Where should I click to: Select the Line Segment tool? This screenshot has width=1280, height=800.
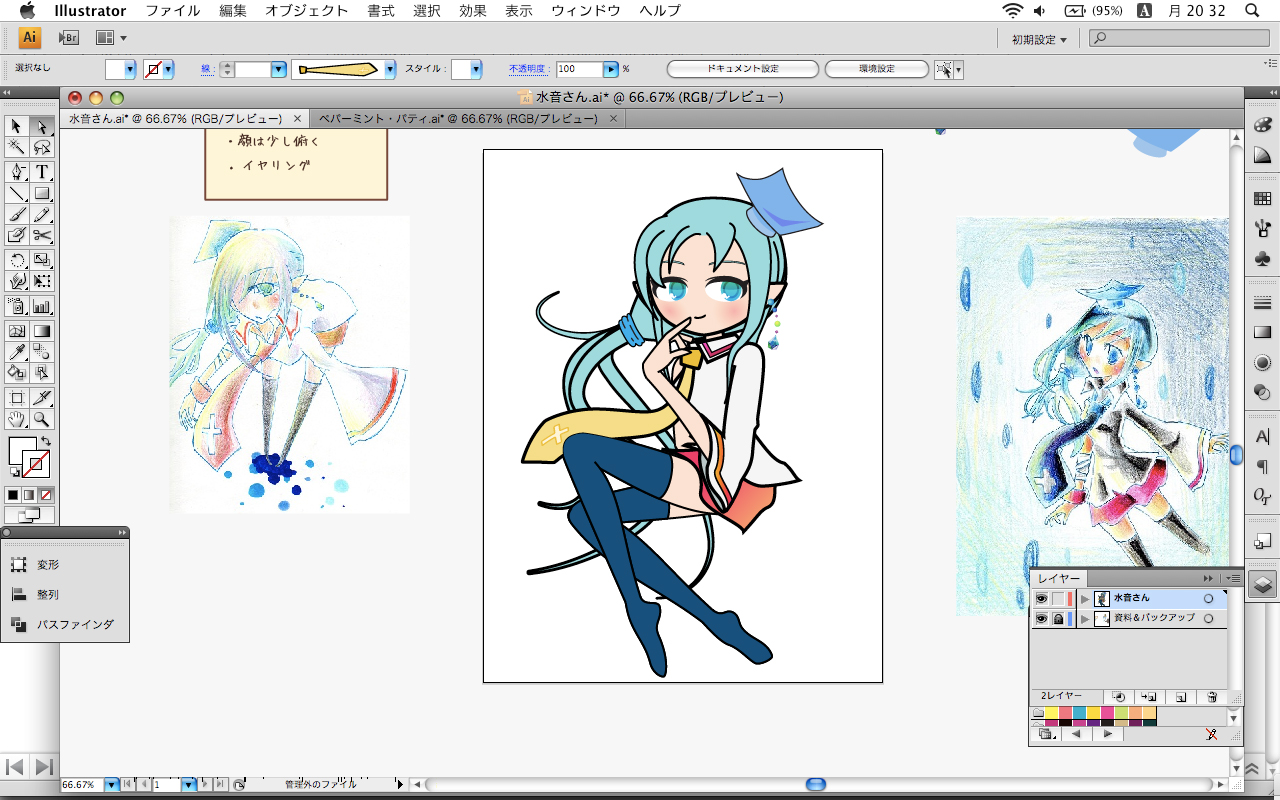17,193
